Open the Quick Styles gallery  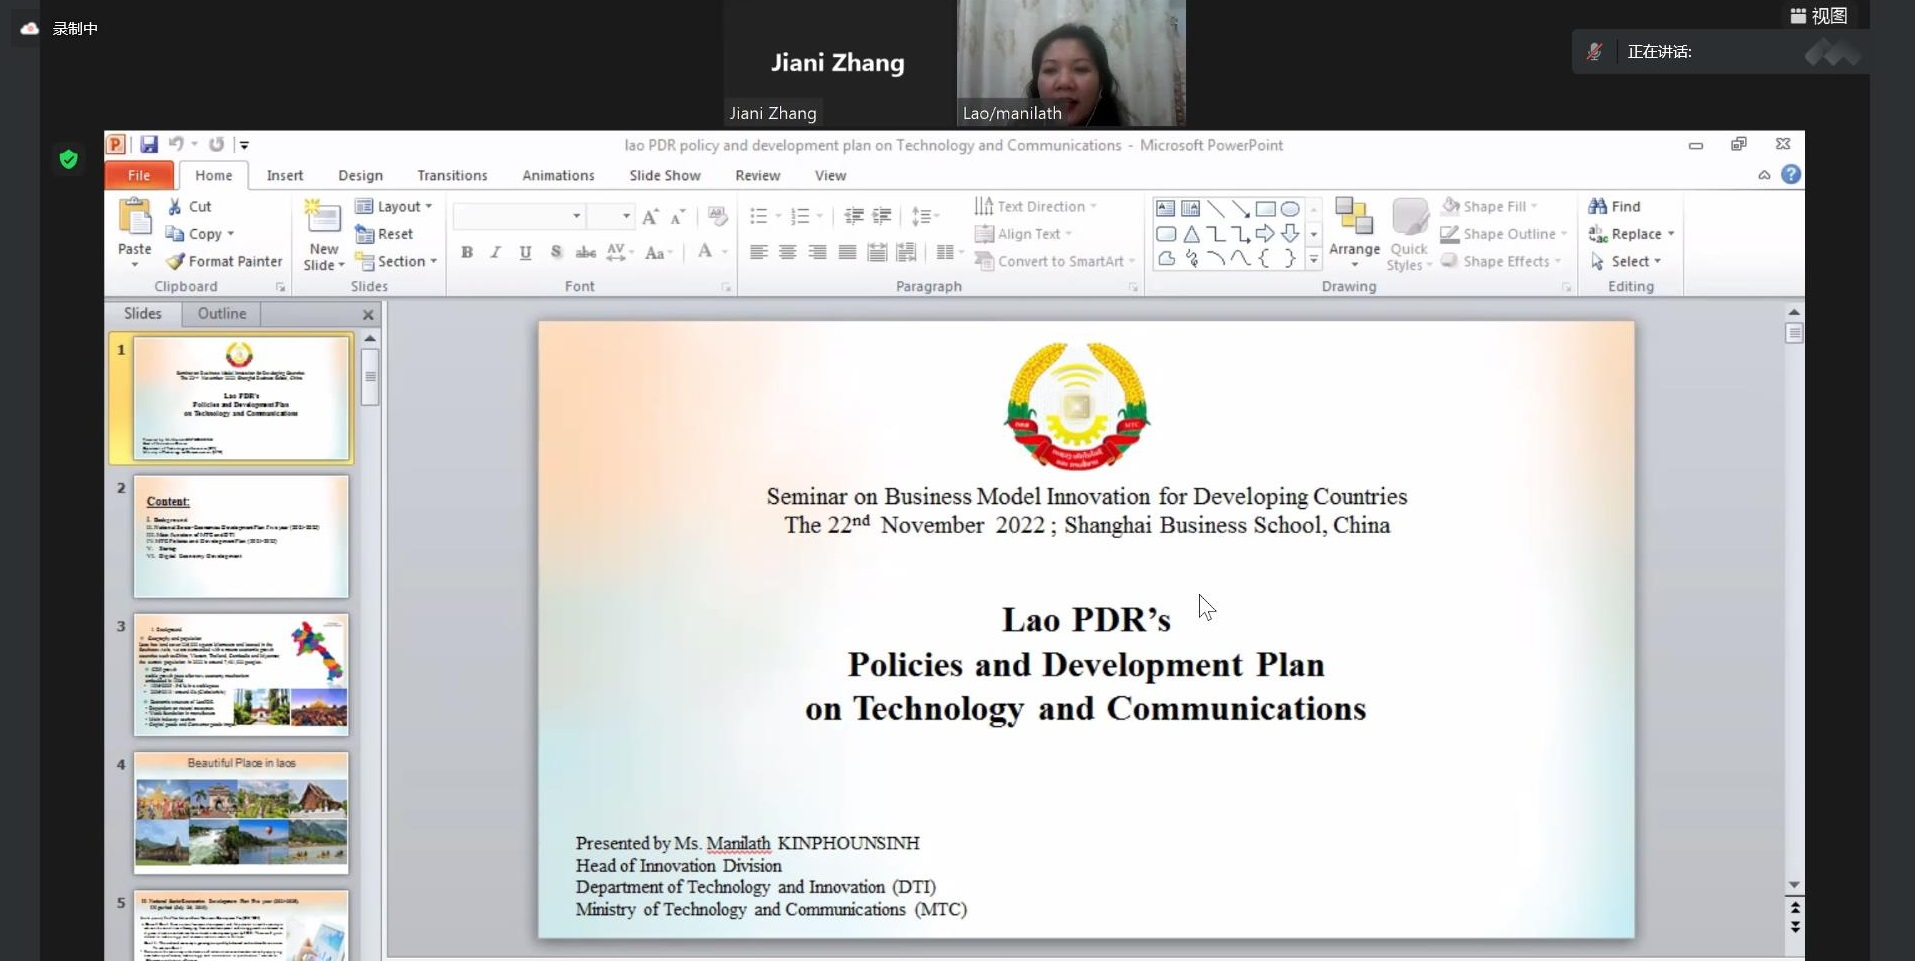[x=1409, y=235]
